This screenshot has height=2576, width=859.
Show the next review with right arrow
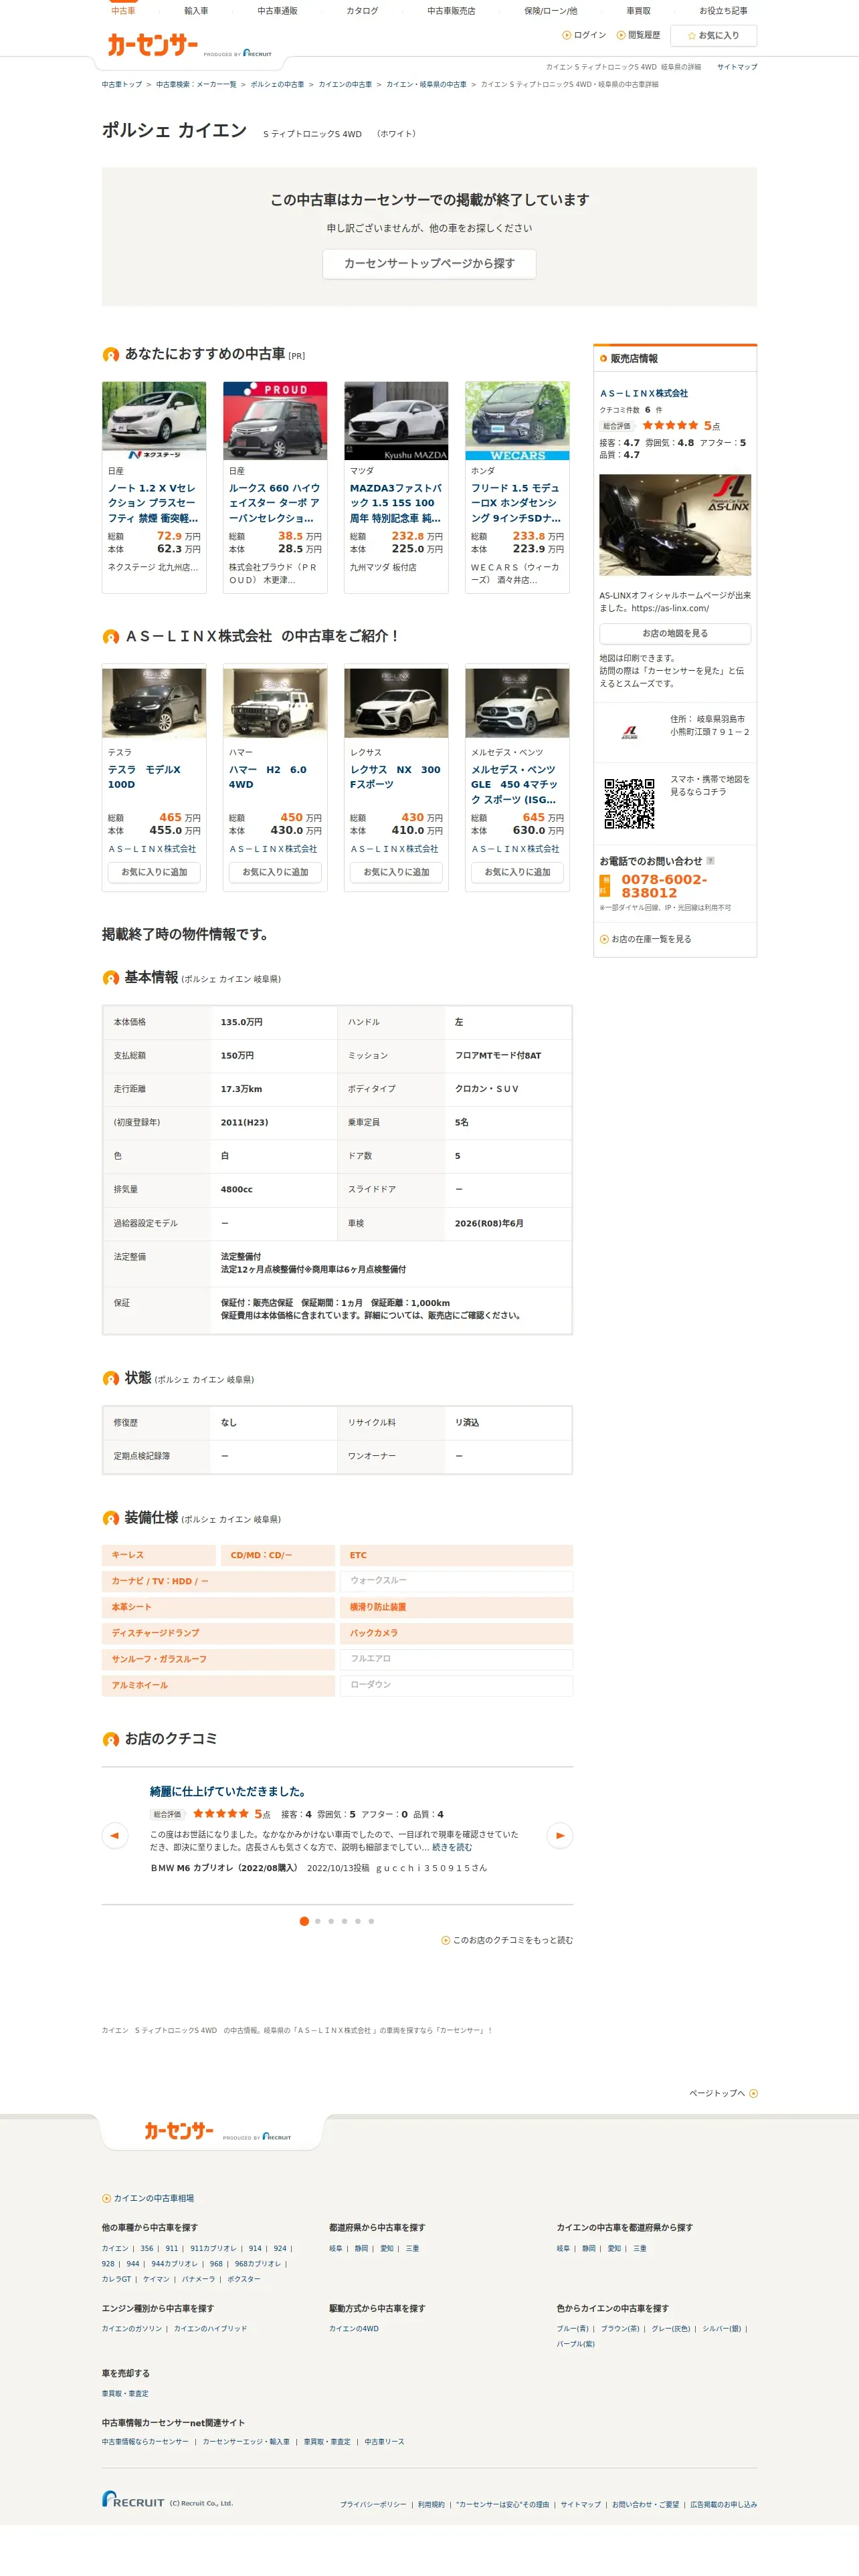[x=560, y=1836]
